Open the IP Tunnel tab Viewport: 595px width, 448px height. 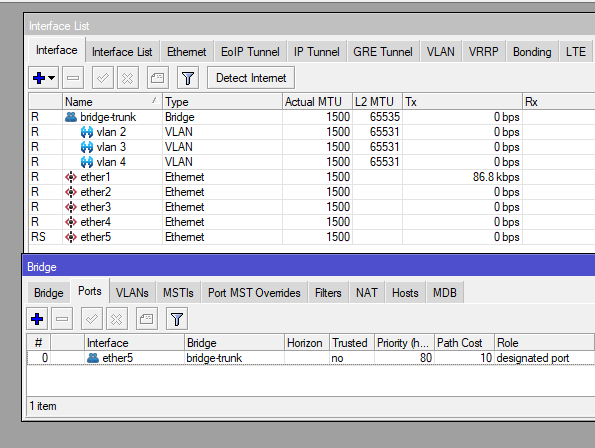coord(316,52)
